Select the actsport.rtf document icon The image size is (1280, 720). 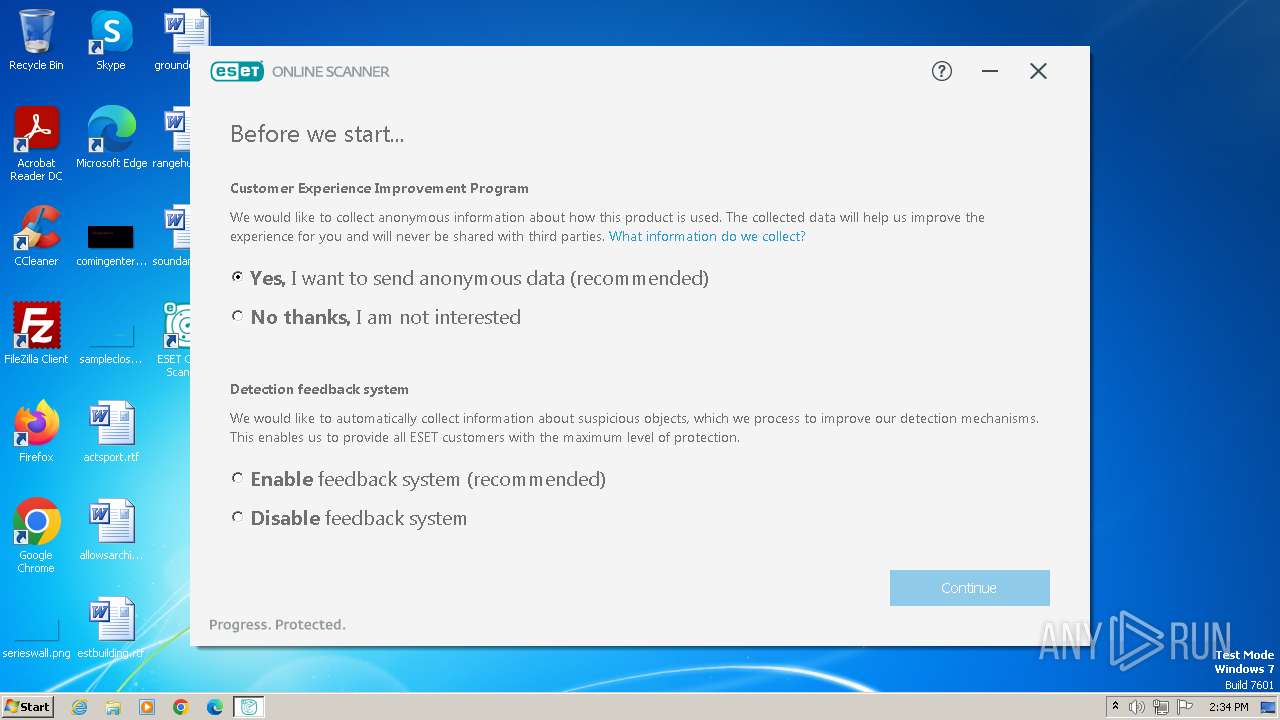[x=111, y=431]
